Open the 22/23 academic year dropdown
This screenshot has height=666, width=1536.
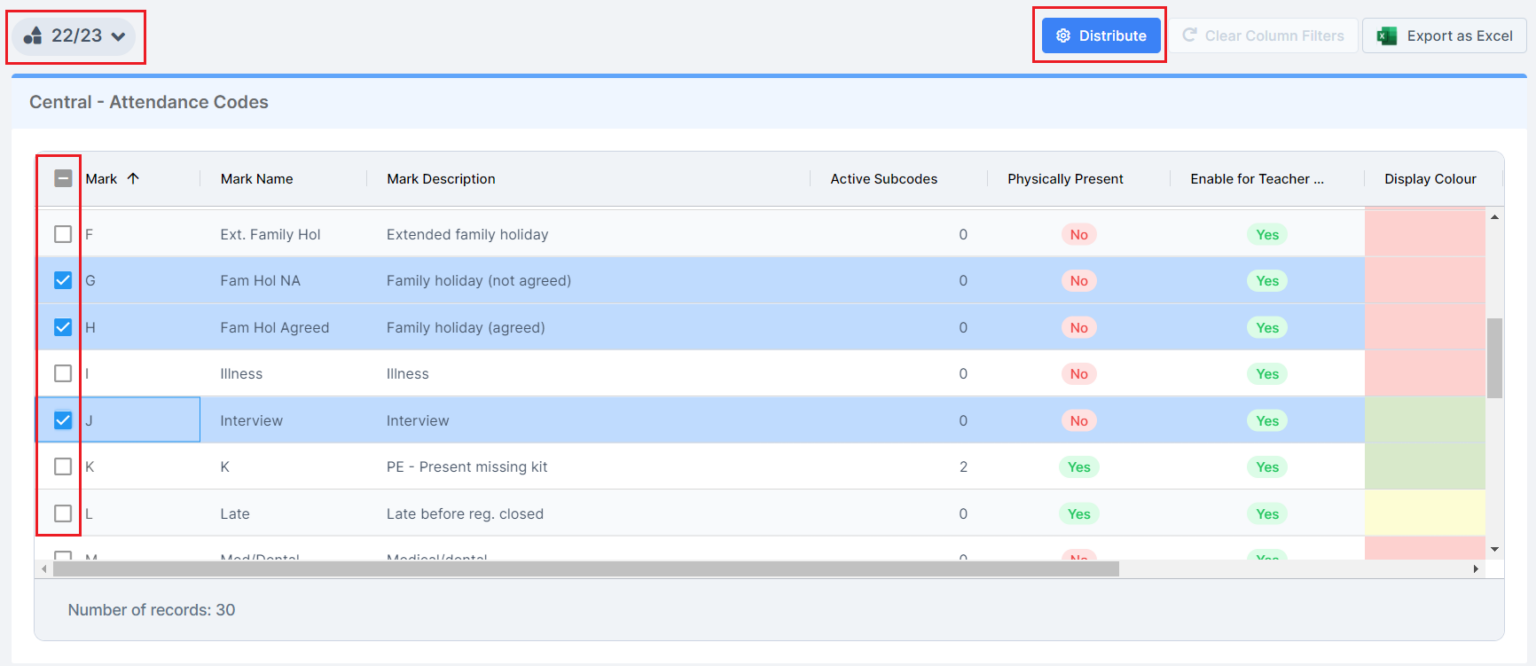pyautogui.click(x=75, y=34)
